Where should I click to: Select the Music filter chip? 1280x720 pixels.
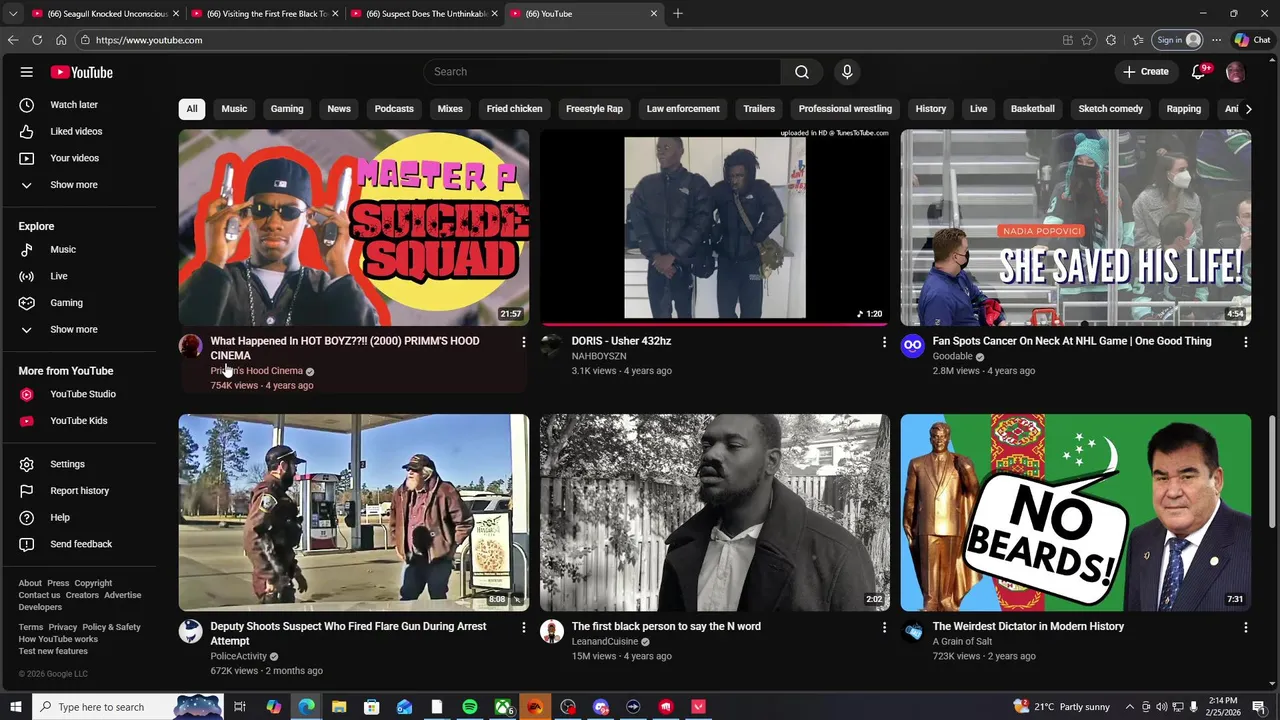(234, 109)
